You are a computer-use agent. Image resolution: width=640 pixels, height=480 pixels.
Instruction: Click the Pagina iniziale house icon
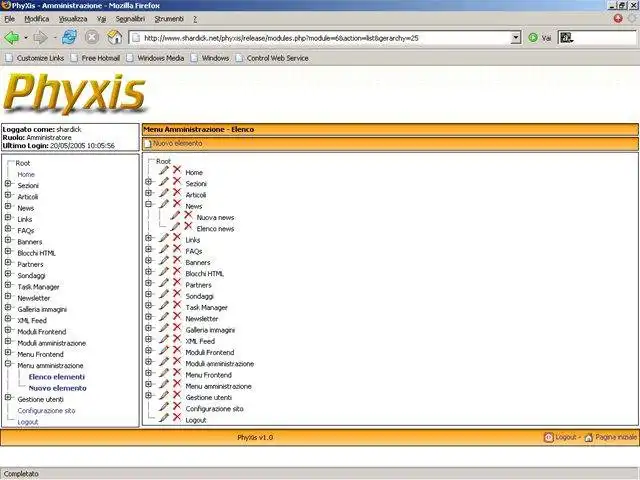tap(589, 438)
